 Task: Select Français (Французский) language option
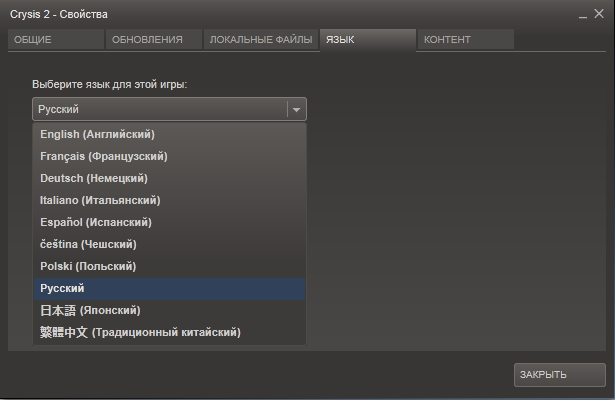[169, 156]
